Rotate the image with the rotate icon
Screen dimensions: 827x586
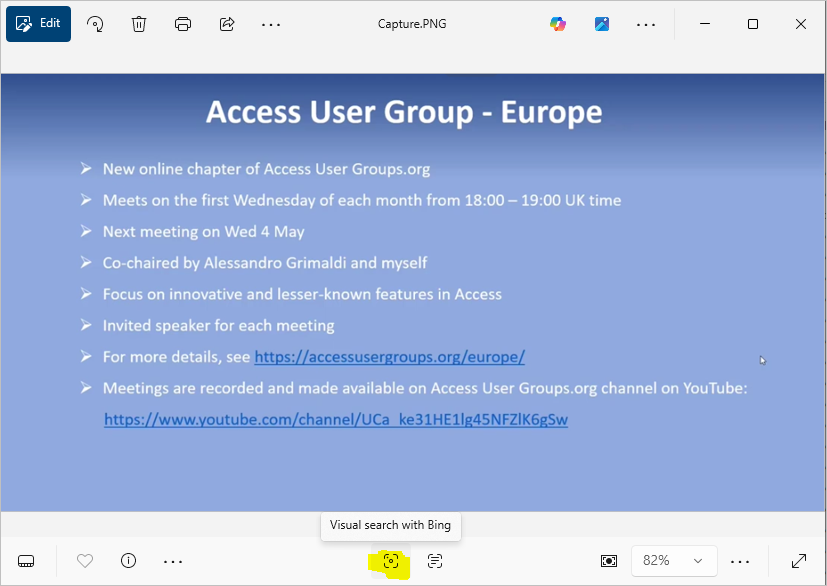95,24
